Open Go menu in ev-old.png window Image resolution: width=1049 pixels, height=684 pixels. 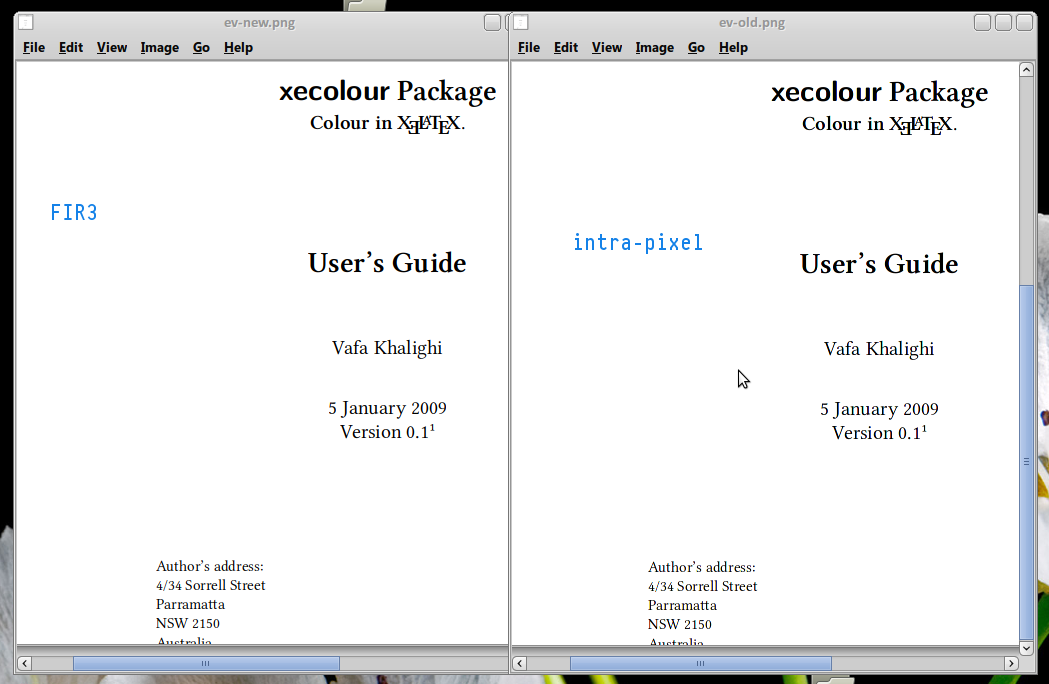(x=696, y=47)
